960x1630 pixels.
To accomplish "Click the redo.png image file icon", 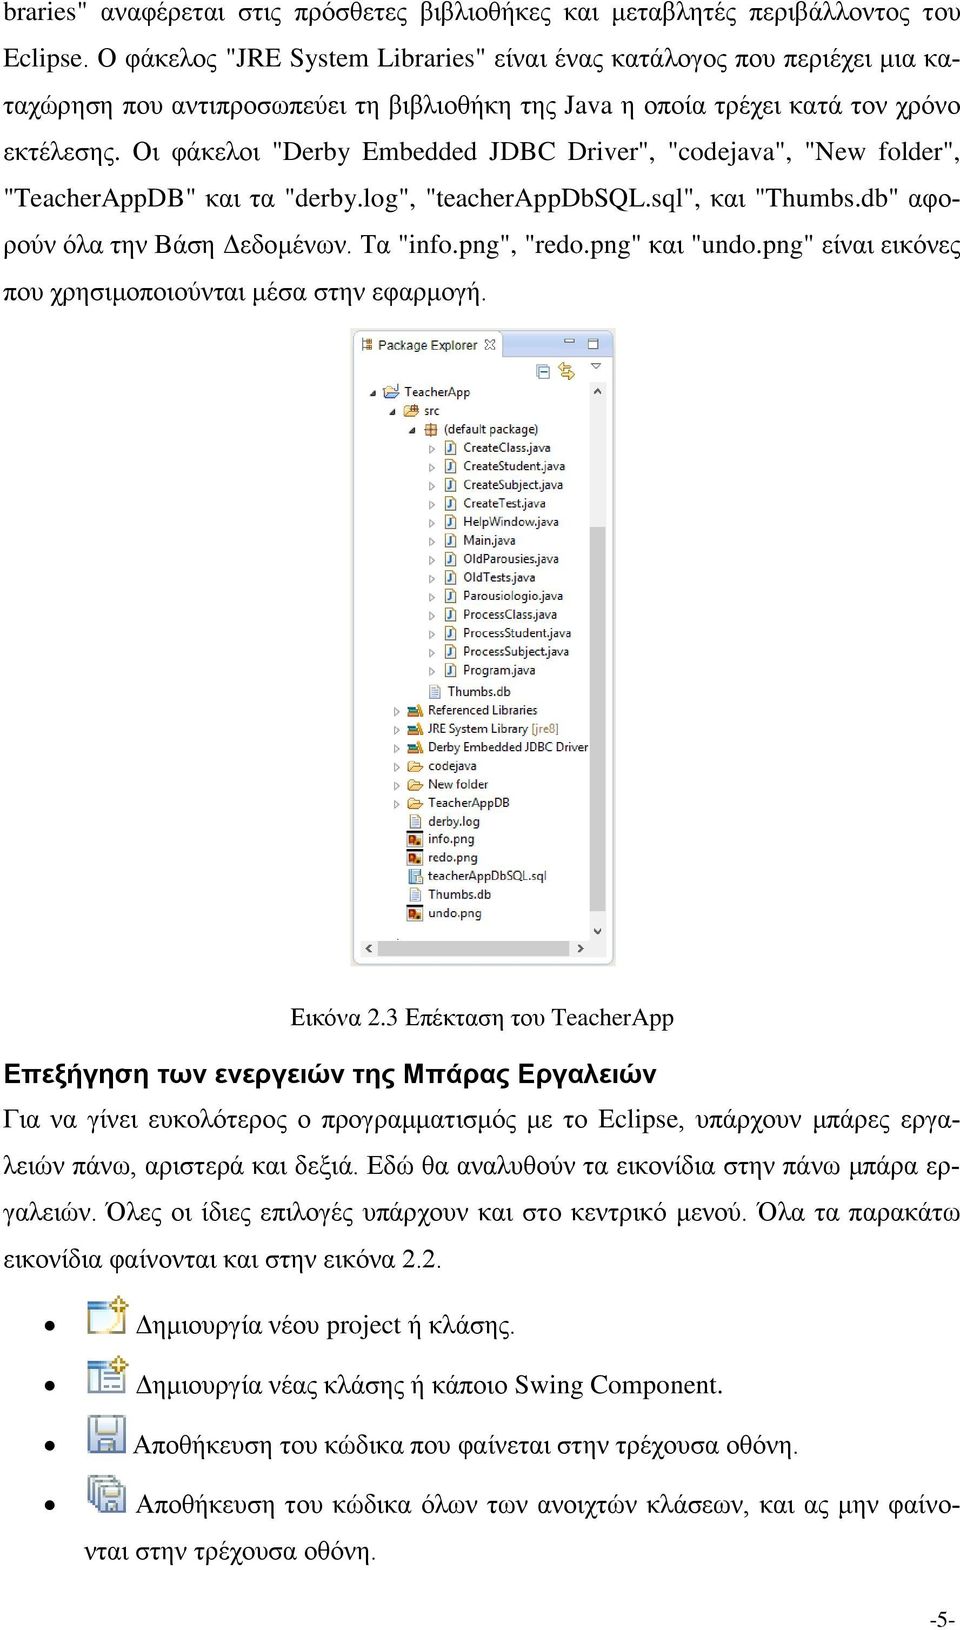I will [x=415, y=858].
